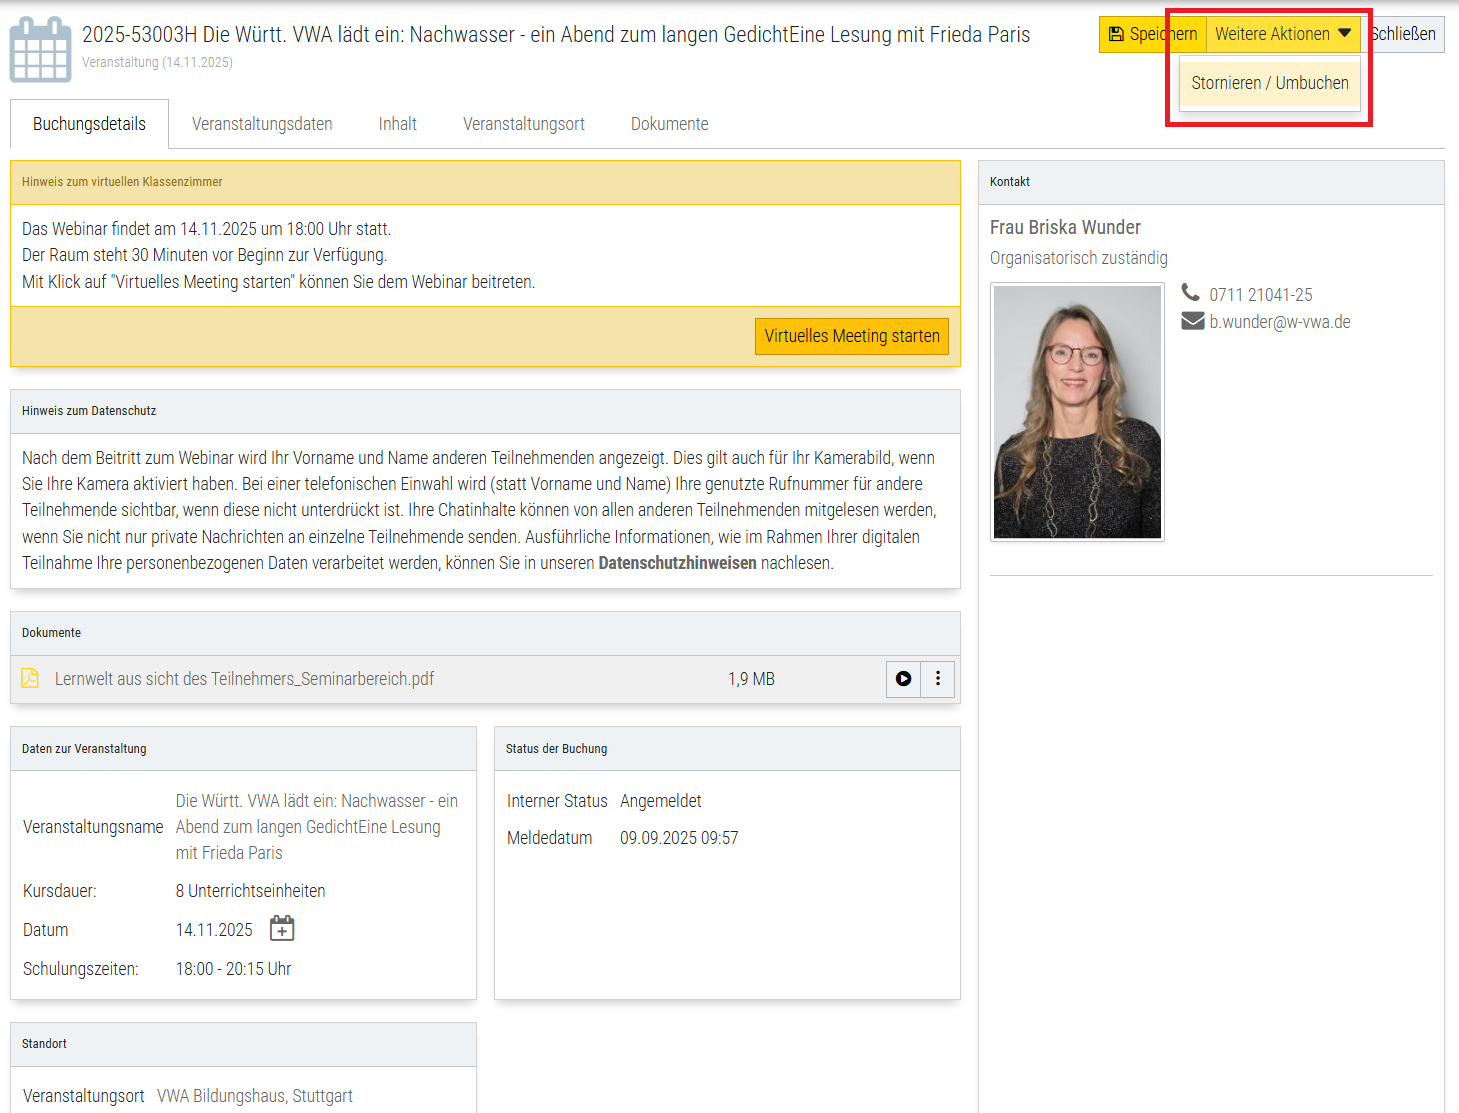Click the PDF file icon in Dokumente
Image resolution: width=1459 pixels, height=1113 pixels.
coord(30,679)
